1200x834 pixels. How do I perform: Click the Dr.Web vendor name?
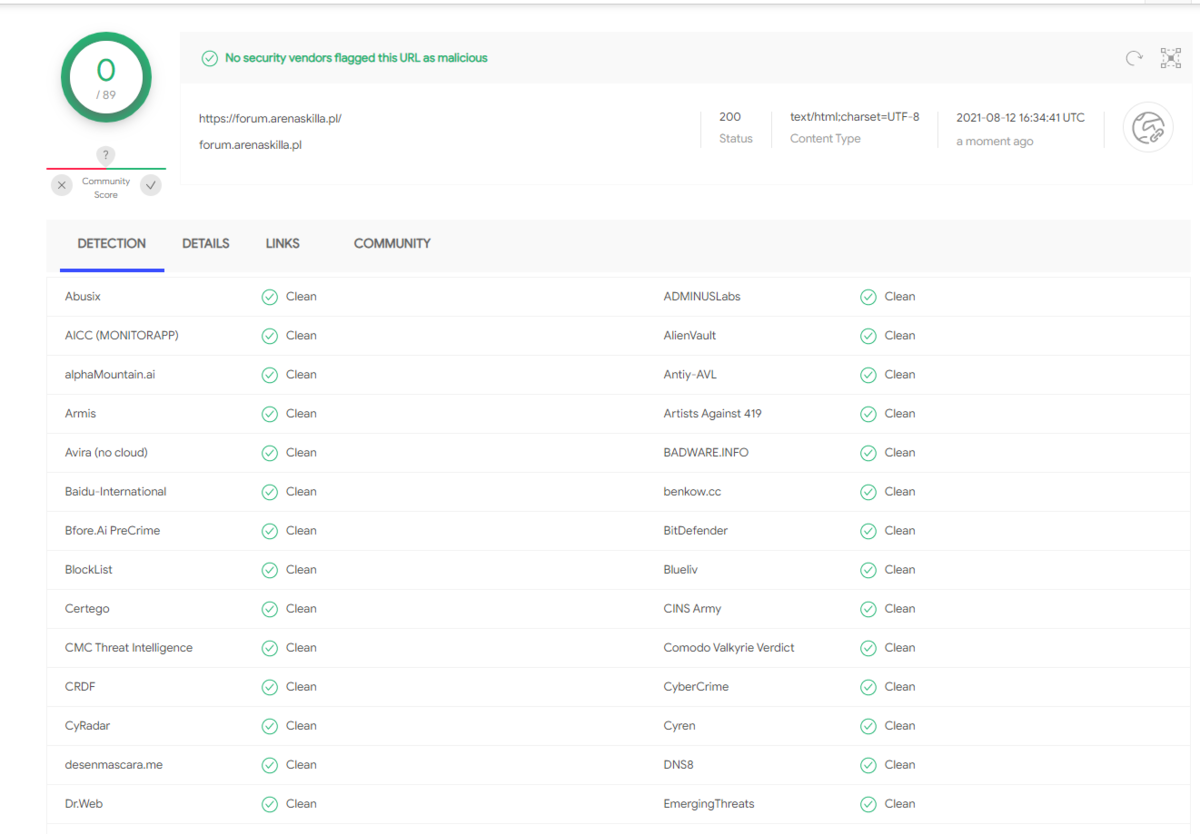click(86, 804)
